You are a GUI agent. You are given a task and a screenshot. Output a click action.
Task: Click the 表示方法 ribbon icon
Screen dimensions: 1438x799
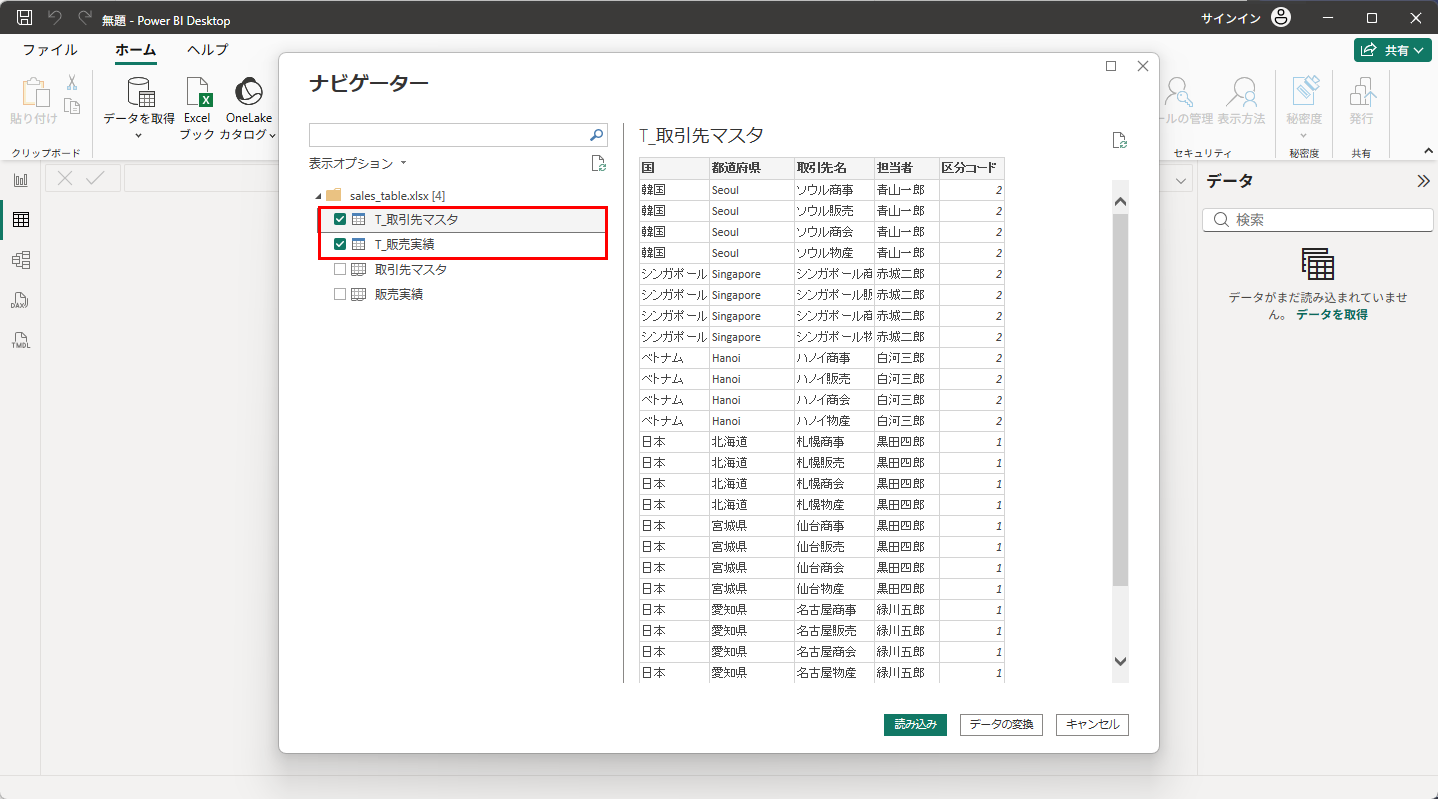[1241, 92]
